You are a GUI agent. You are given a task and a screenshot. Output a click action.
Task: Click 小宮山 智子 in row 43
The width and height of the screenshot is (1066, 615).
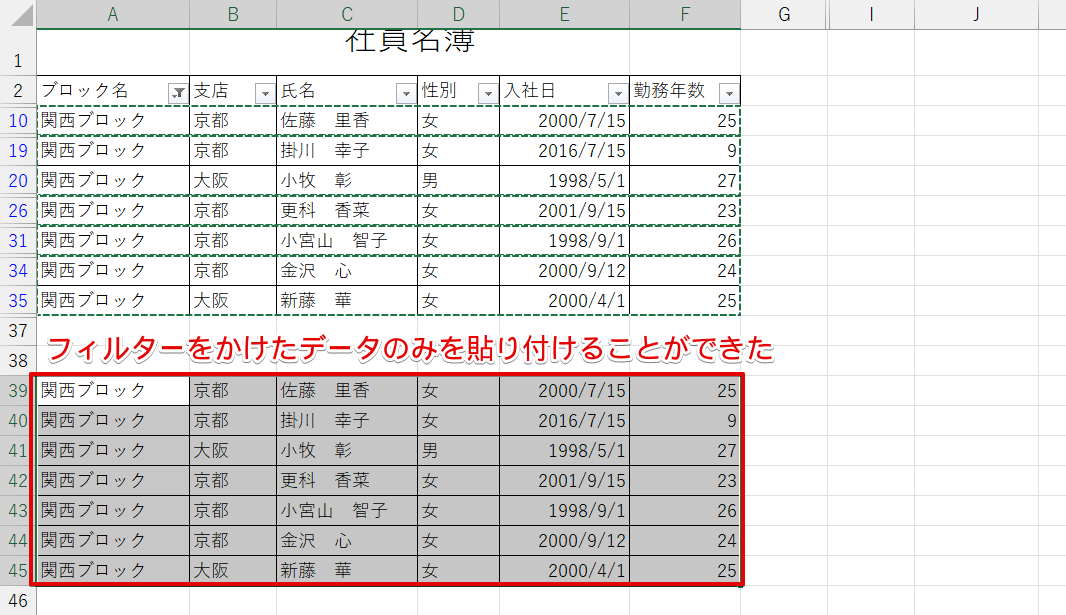[x=334, y=510]
